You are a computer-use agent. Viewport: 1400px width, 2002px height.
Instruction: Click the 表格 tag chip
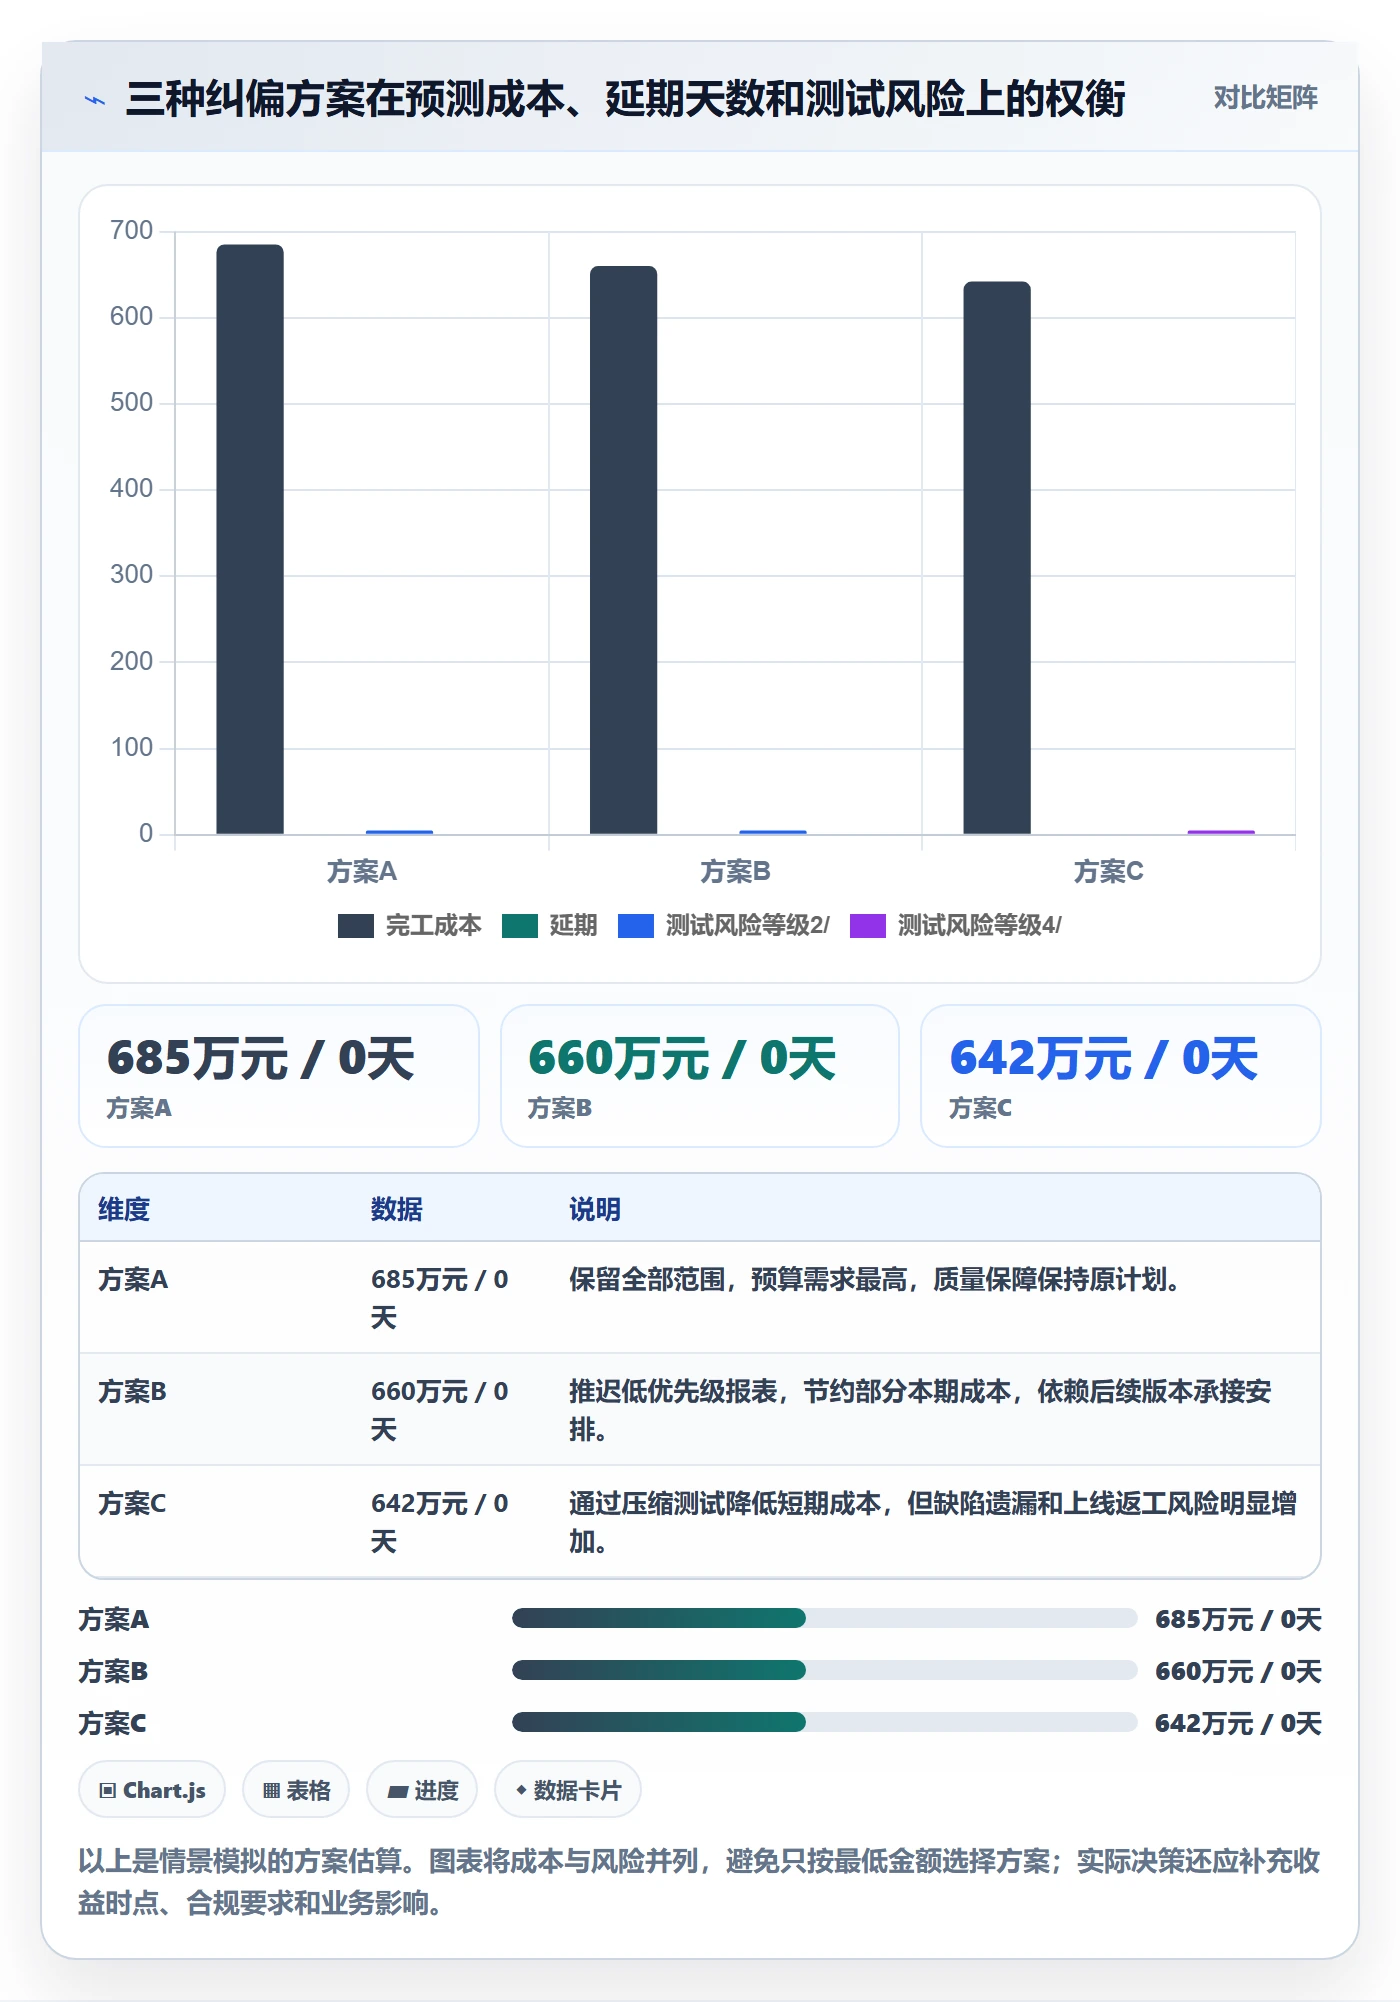pyautogui.click(x=296, y=1790)
